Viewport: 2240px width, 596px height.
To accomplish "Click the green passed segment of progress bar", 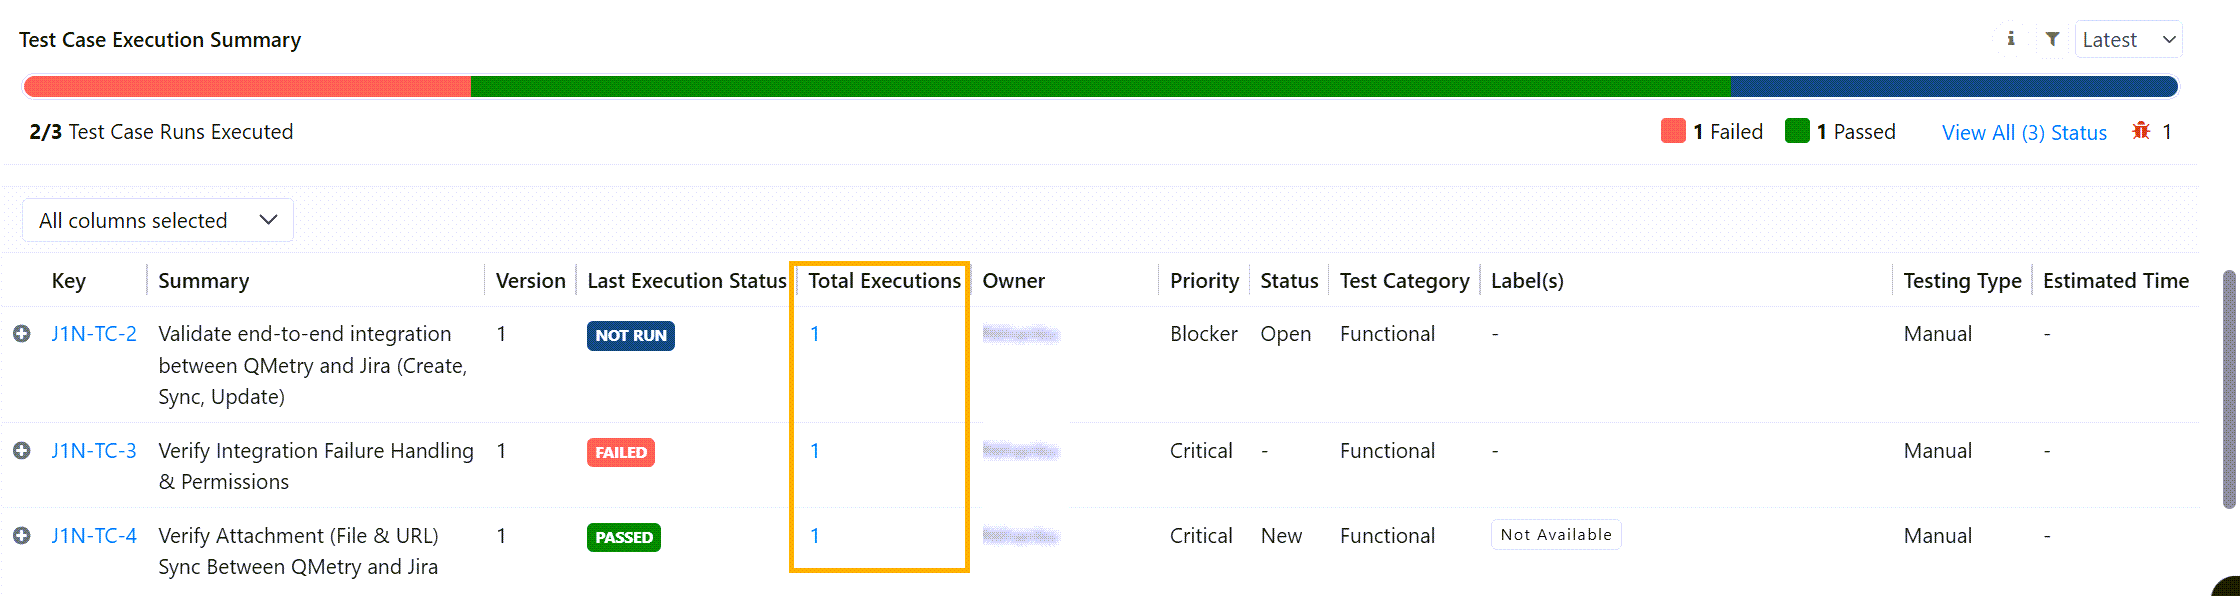I will click(x=1100, y=87).
